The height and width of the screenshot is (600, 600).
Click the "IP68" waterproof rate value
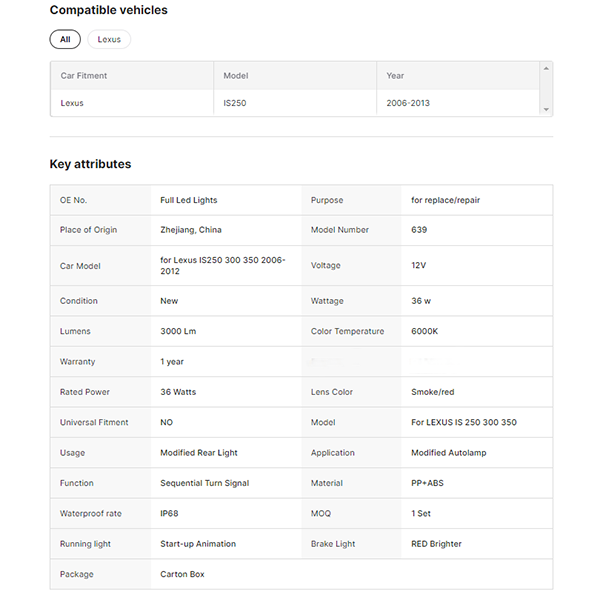click(171, 514)
